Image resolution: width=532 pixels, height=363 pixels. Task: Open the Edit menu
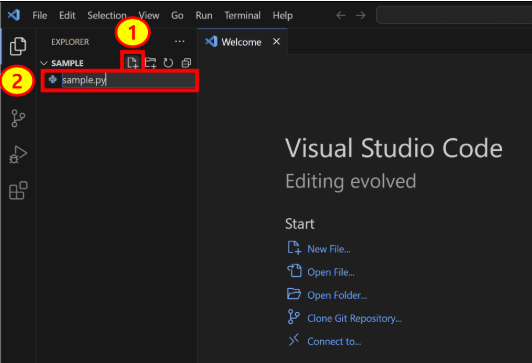pos(67,15)
